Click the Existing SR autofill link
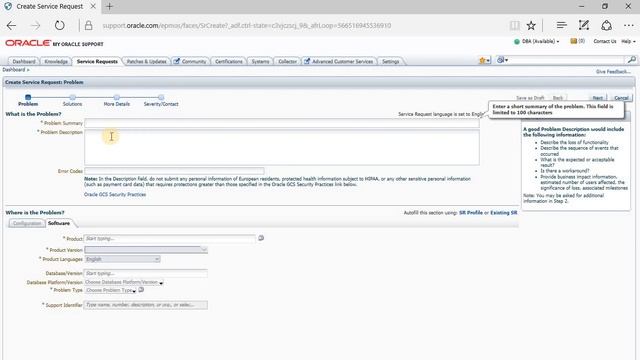This screenshot has height=360, width=640. point(503,213)
